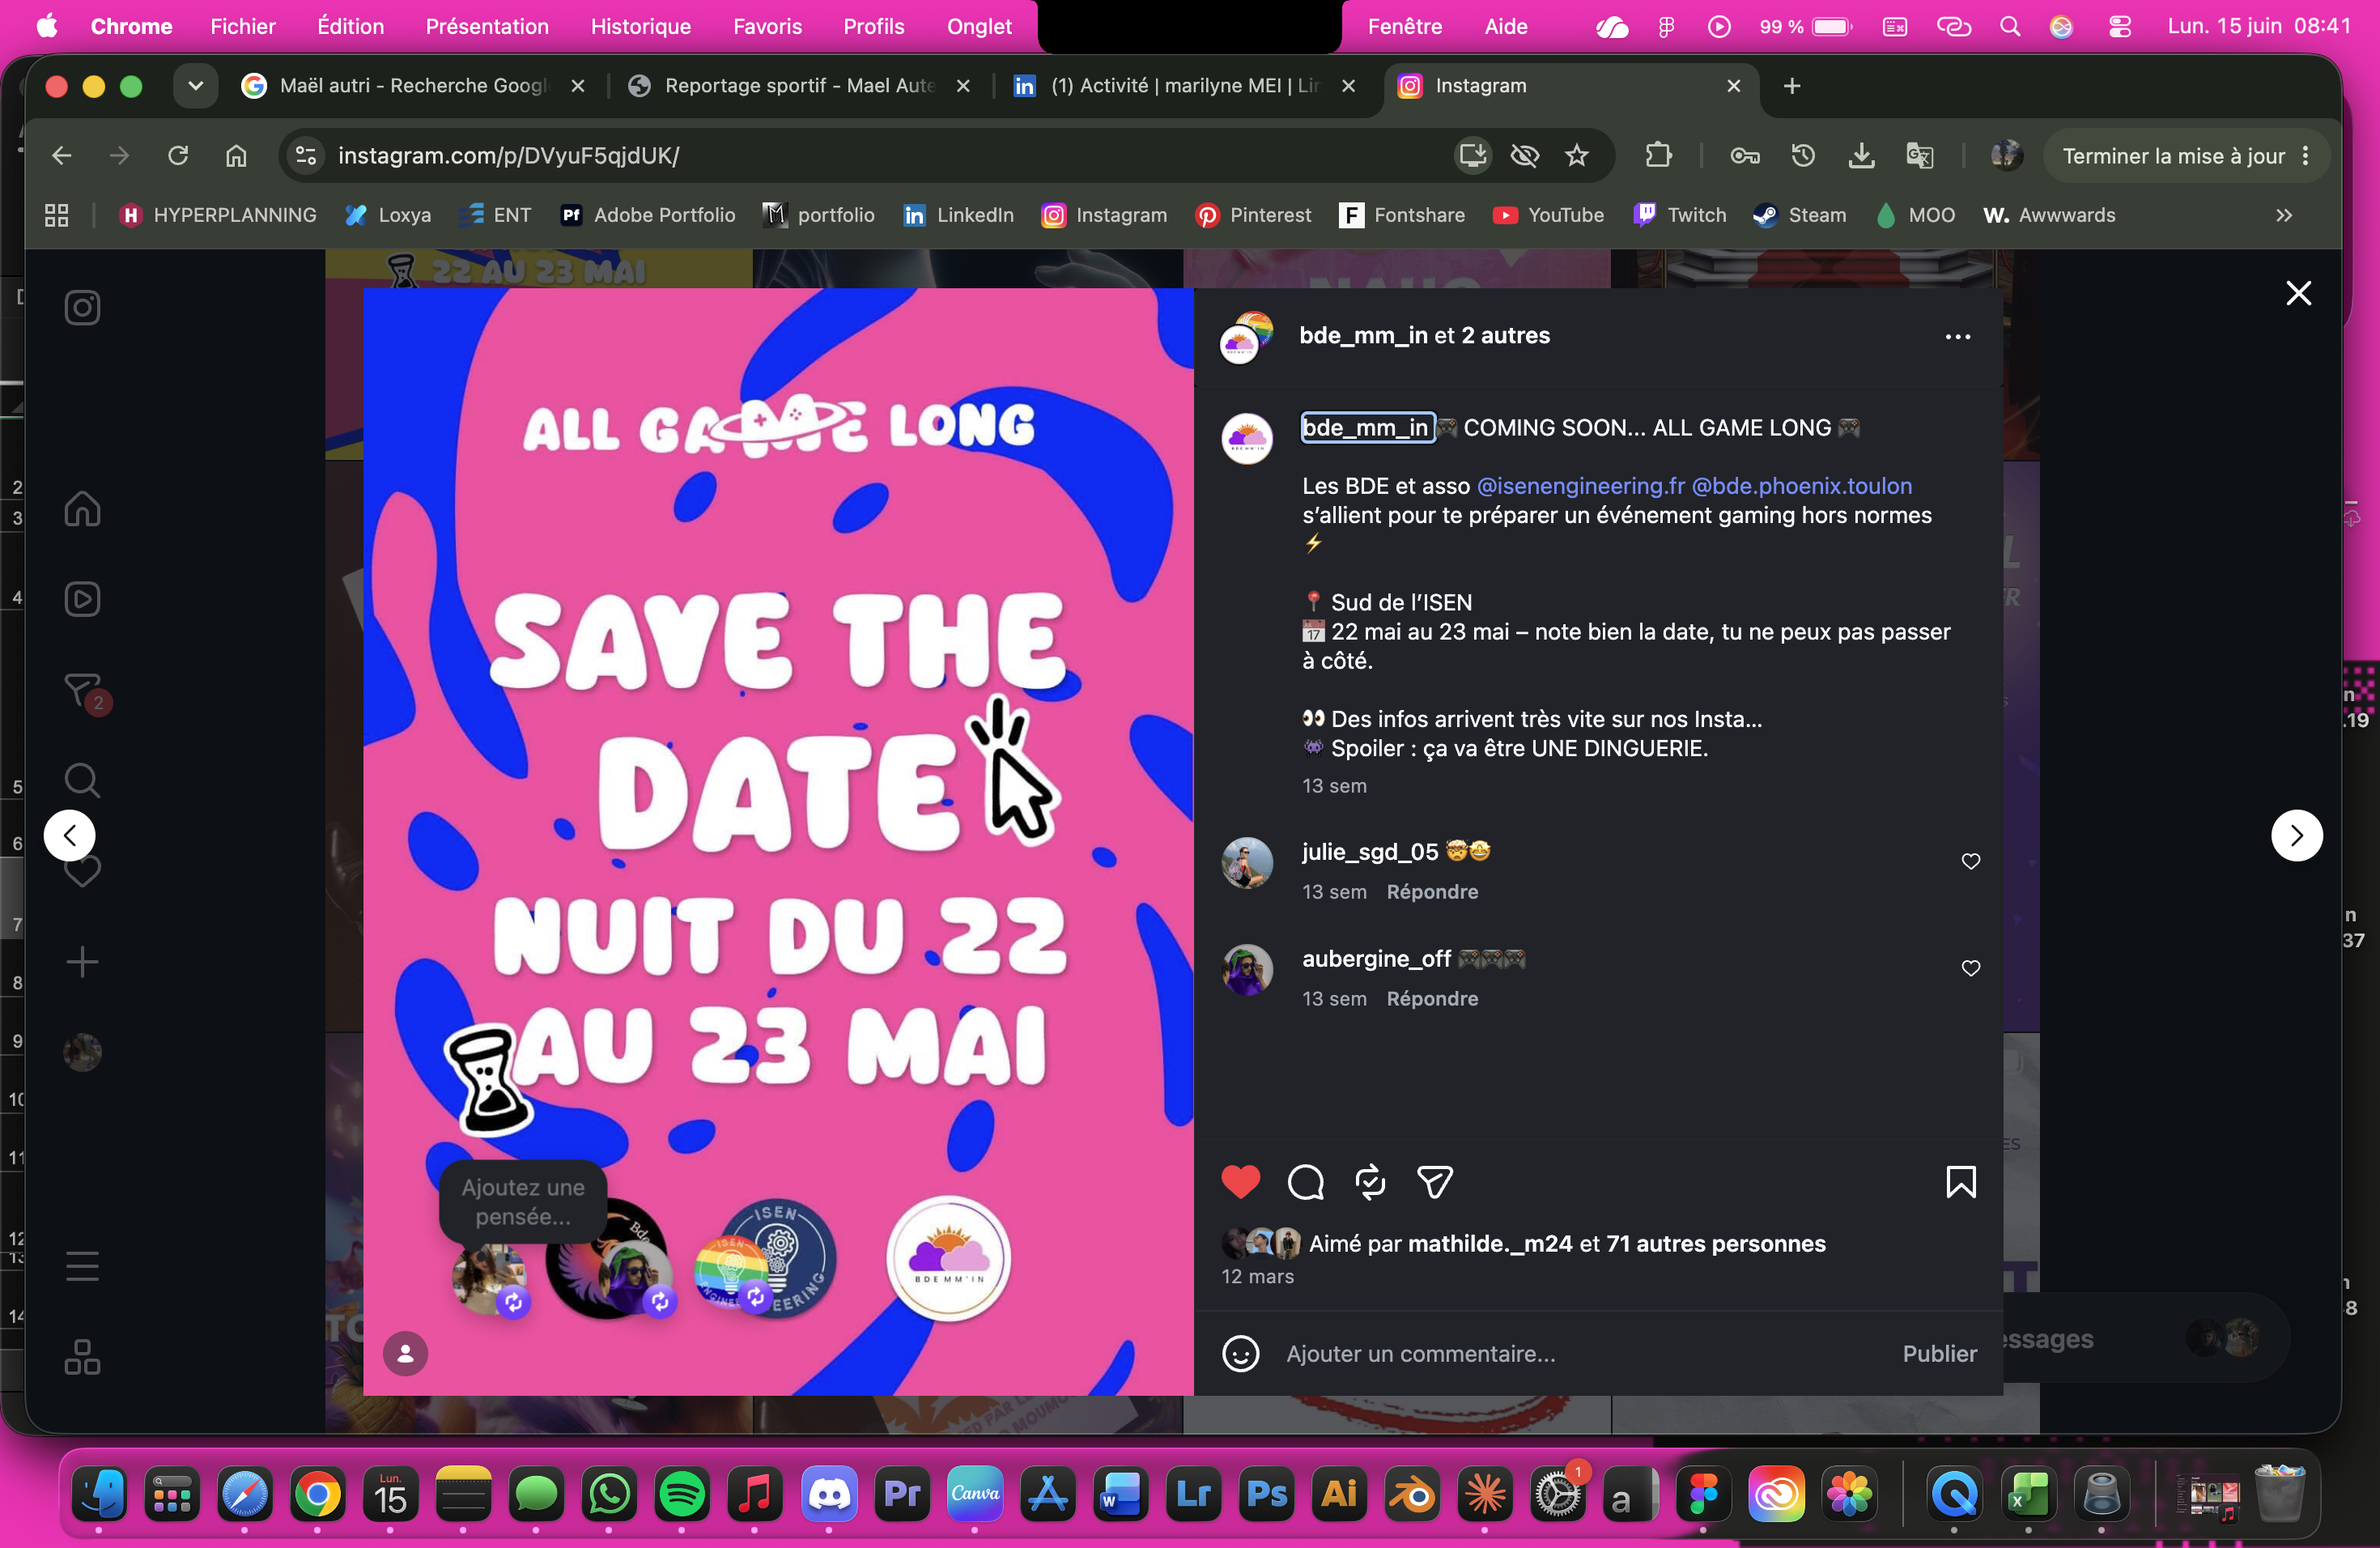Close the post overlay with X

tap(2299, 293)
